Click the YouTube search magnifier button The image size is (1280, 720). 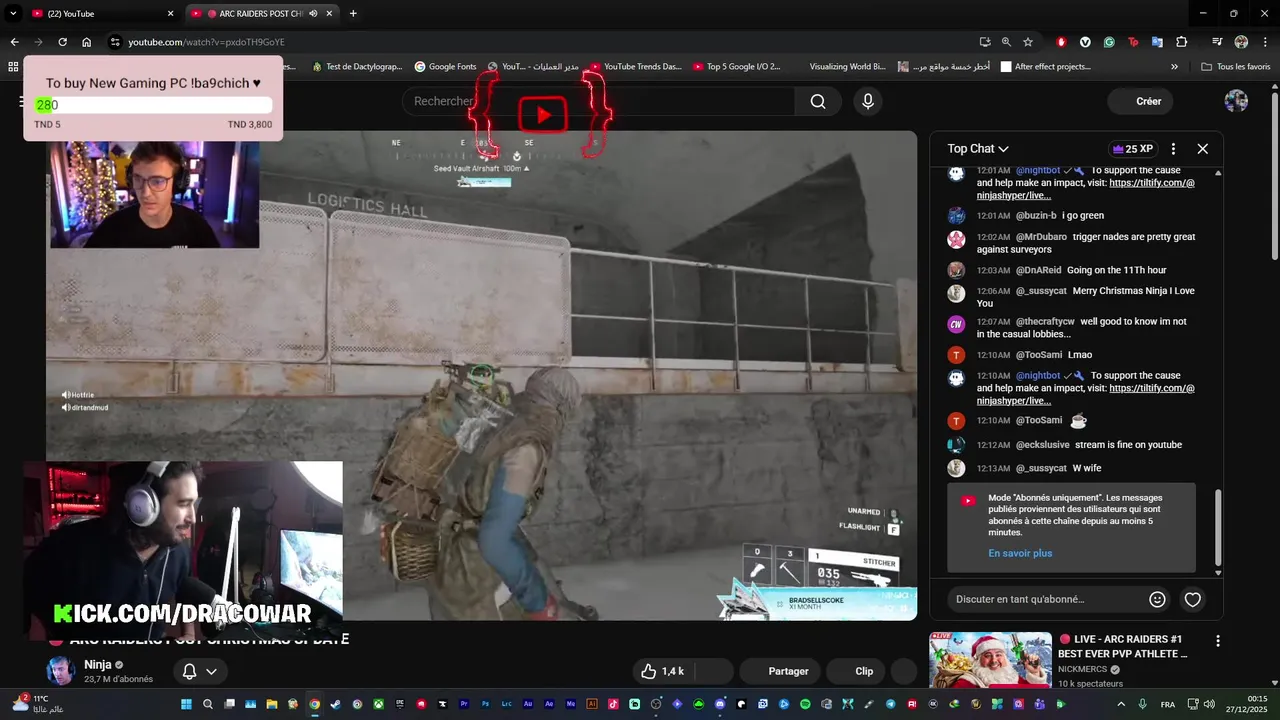click(x=818, y=101)
